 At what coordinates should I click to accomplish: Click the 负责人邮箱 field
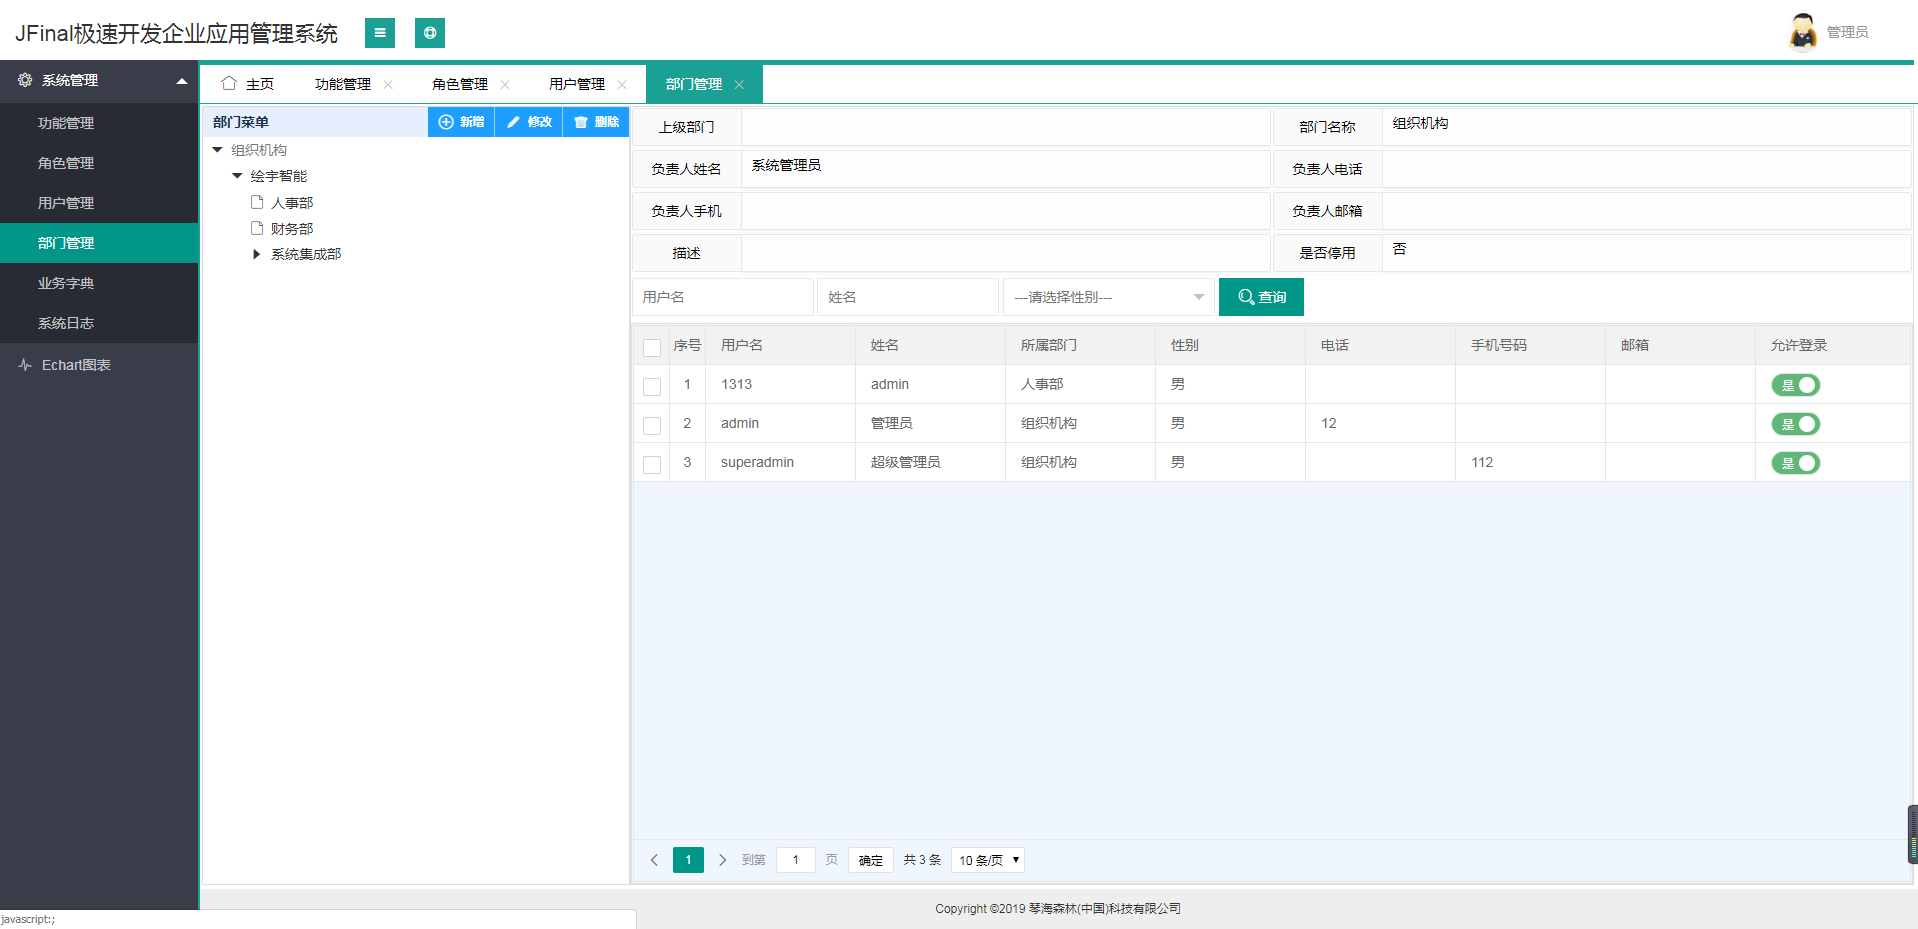coord(1646,211)
